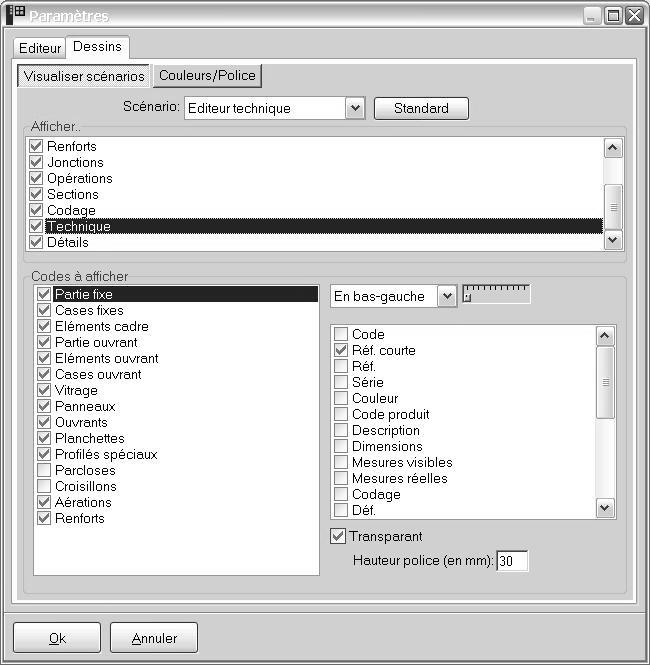Uncheck Eléments ouvrant checkbox
This screenshot has width=650, height=665.
point(44,358)
